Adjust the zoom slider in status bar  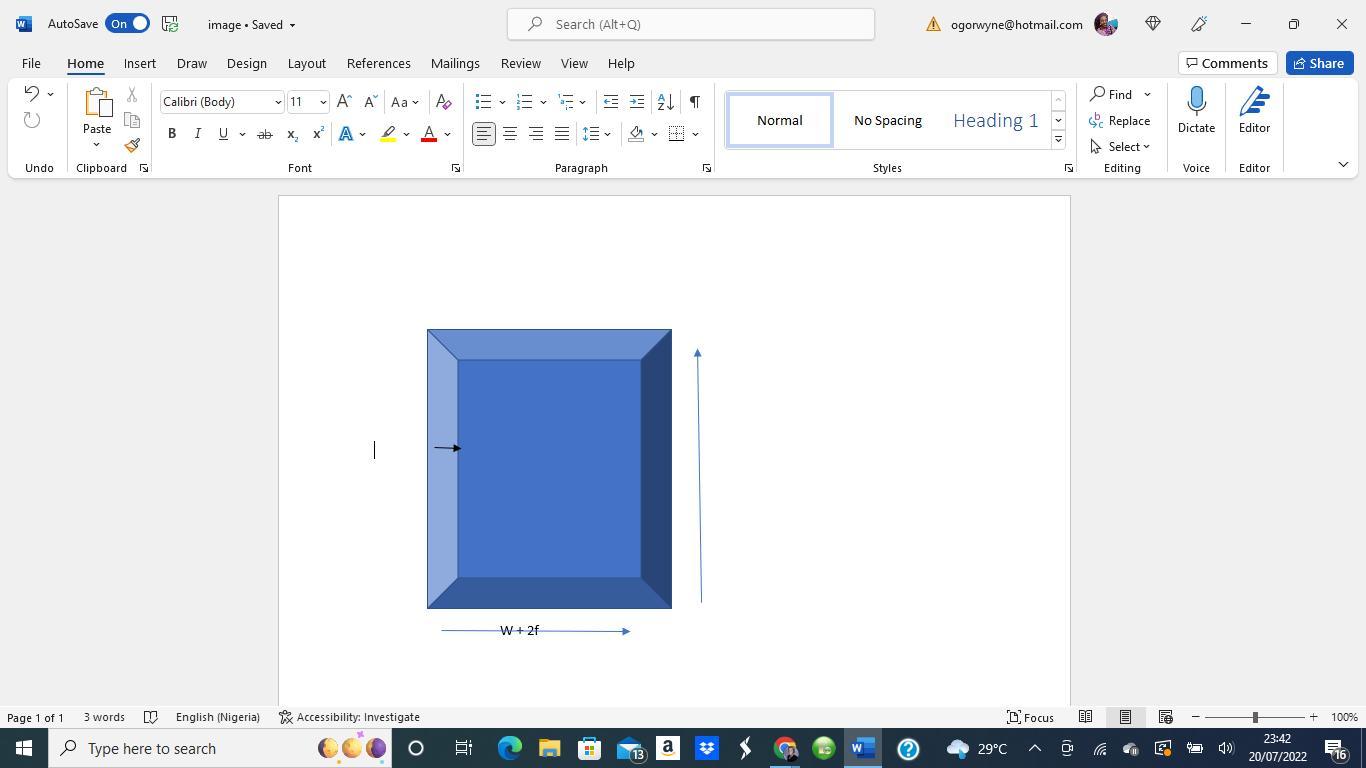click(1255, 717)
